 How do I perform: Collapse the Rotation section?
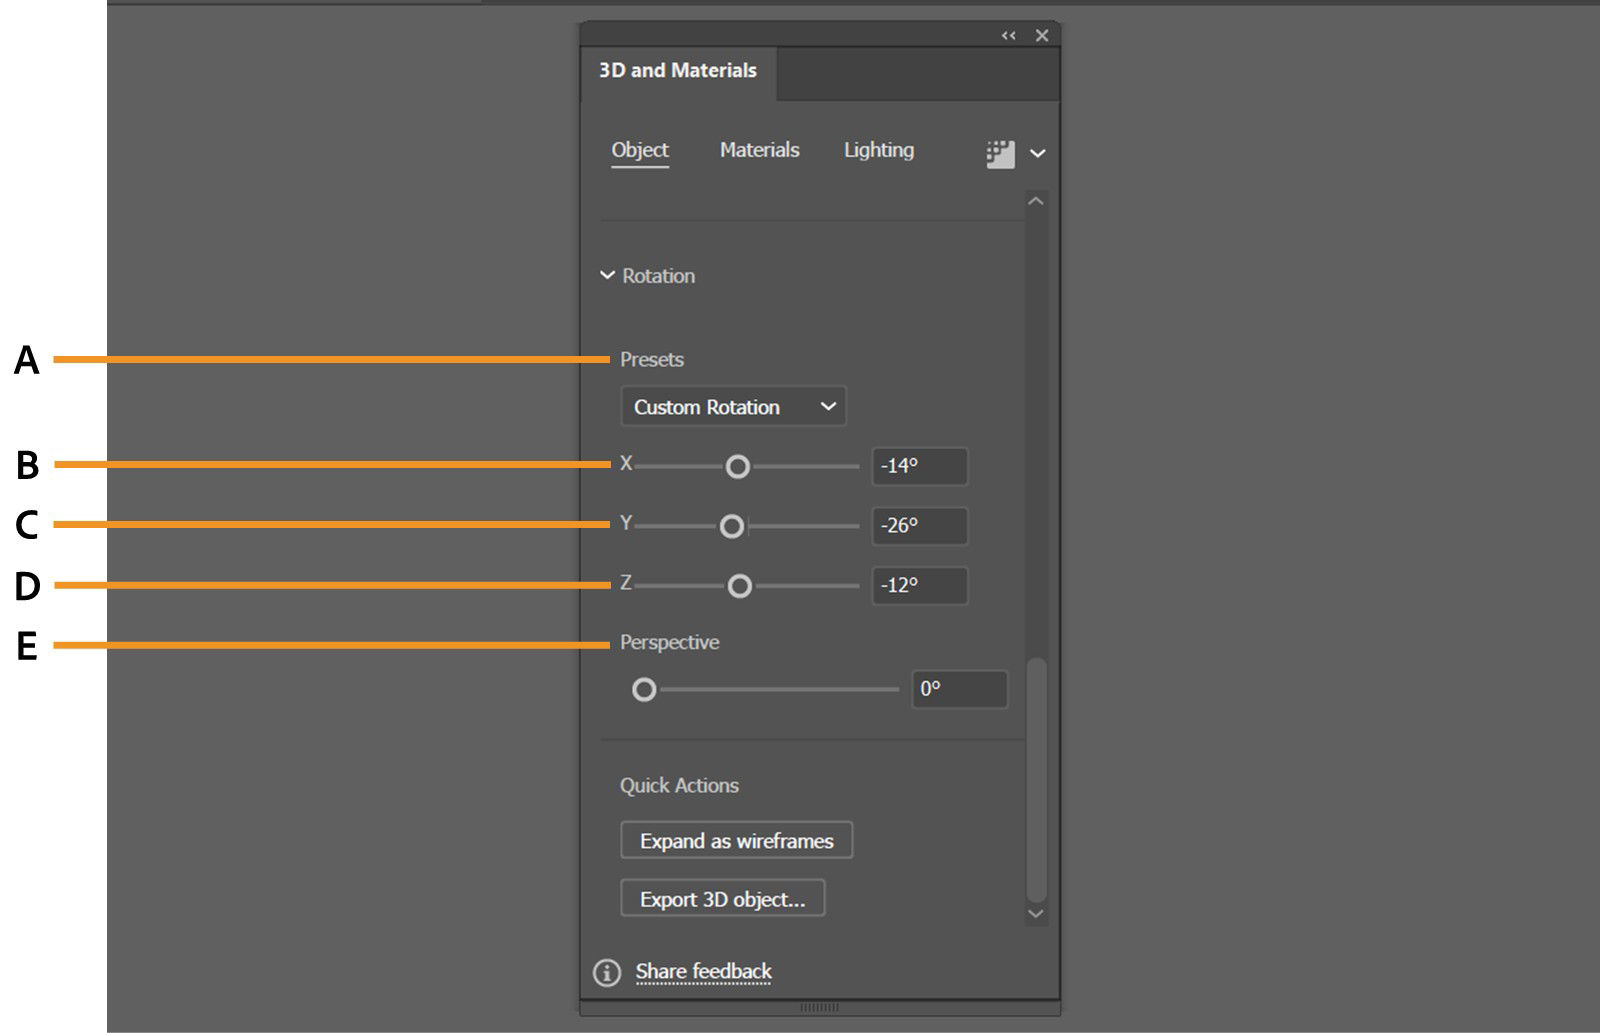(x=607, y=275)
